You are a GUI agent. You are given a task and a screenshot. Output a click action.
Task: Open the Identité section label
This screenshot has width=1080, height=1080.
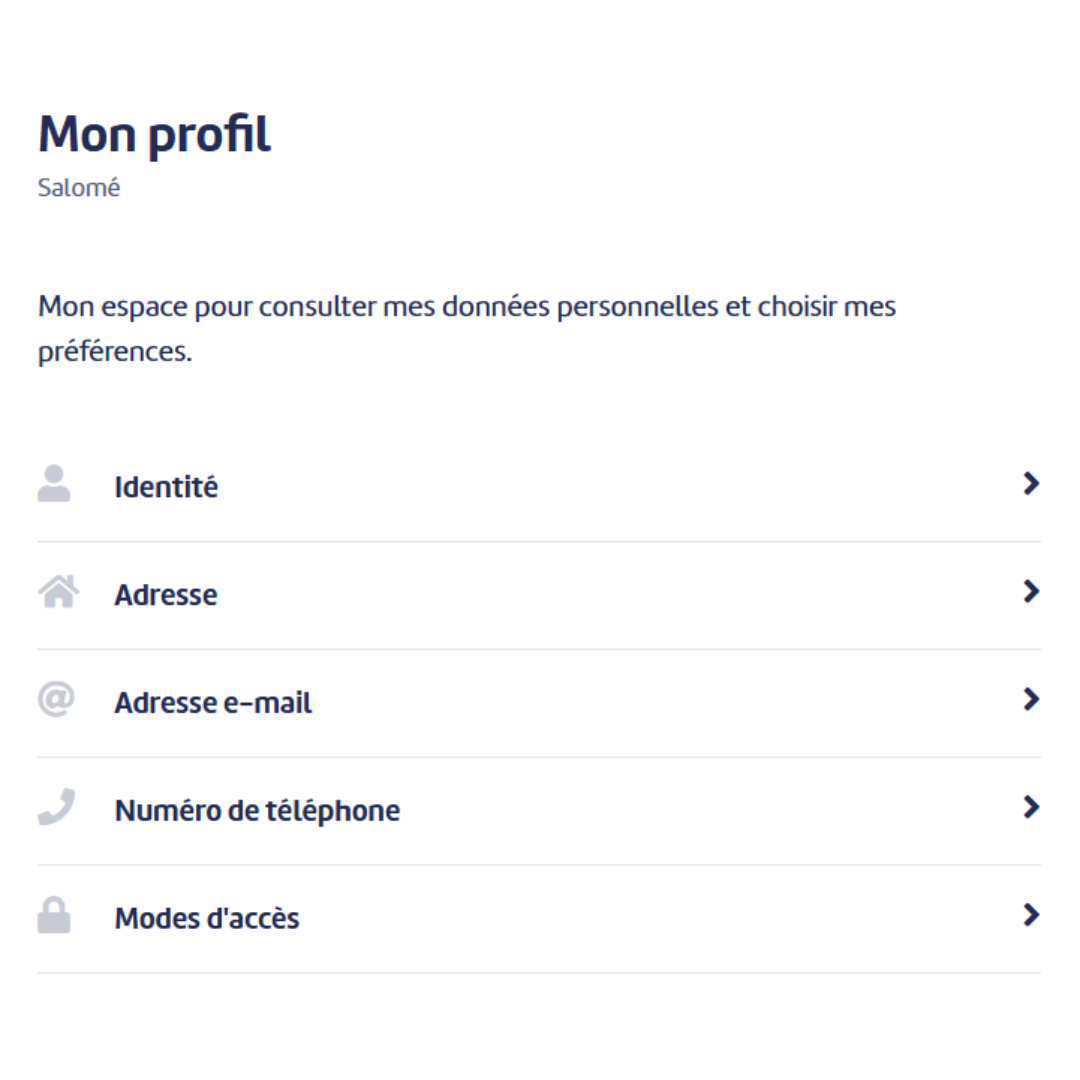click(166, 488)
